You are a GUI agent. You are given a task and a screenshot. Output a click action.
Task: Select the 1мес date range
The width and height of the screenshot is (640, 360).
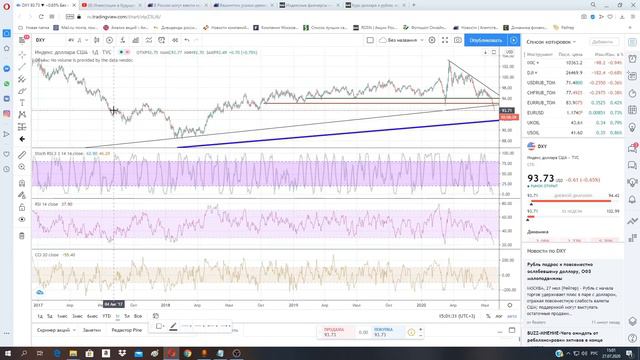pyautogui.click(x=62, y=316)
